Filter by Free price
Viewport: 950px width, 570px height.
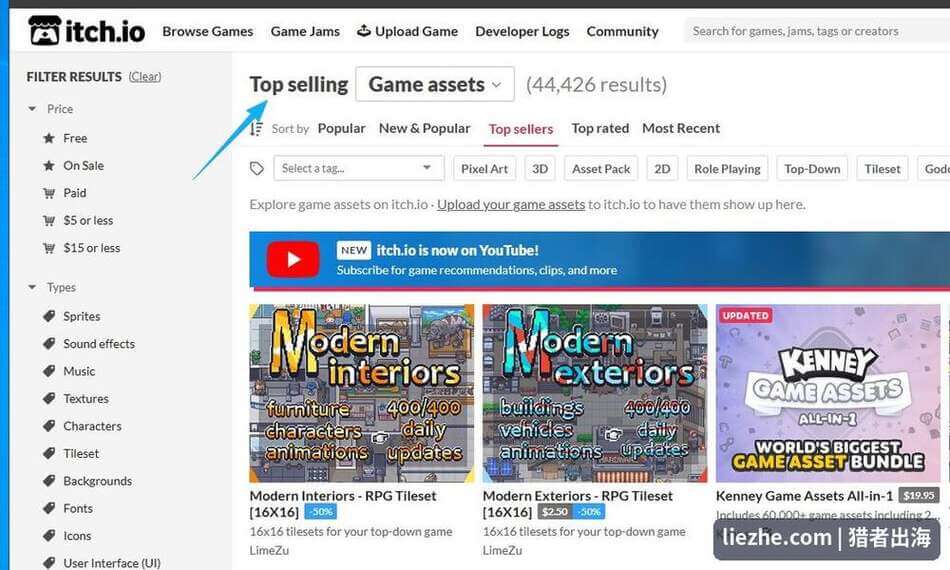tap(75, 138)
